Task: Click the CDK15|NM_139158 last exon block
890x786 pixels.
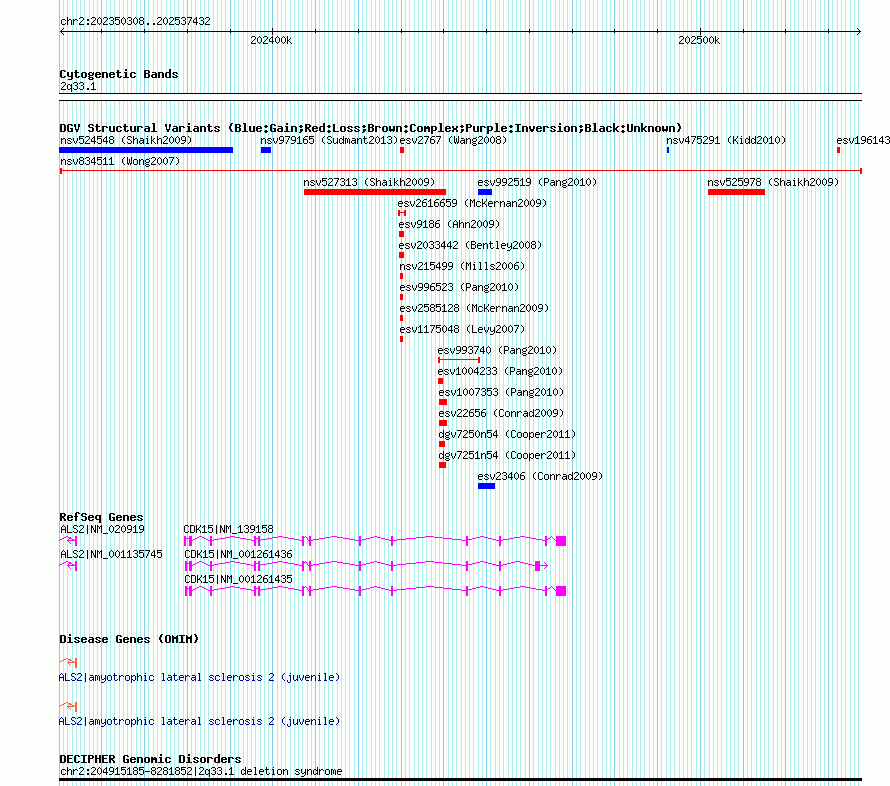Action: coord(561,541)
